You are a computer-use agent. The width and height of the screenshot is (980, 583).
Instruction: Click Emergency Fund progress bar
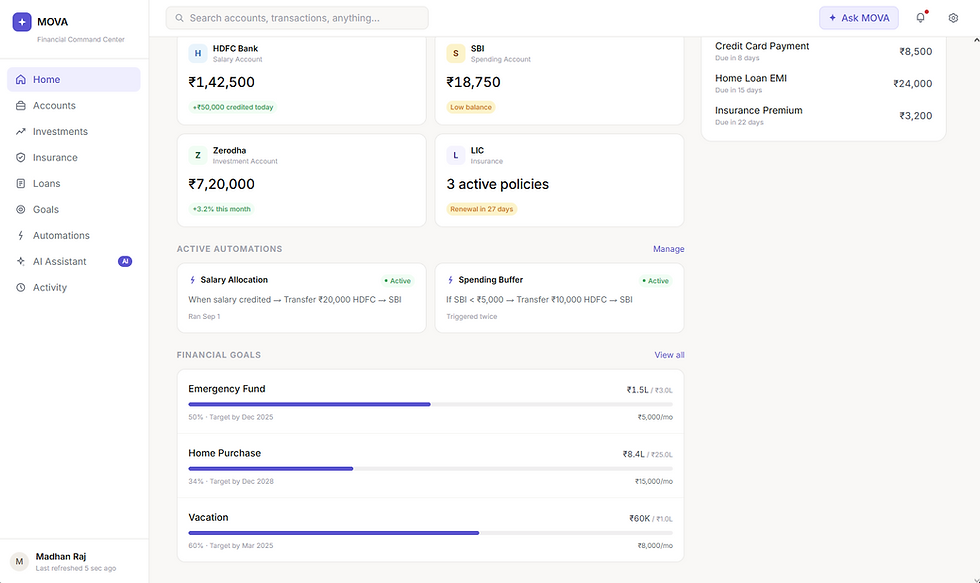point(431,404)
